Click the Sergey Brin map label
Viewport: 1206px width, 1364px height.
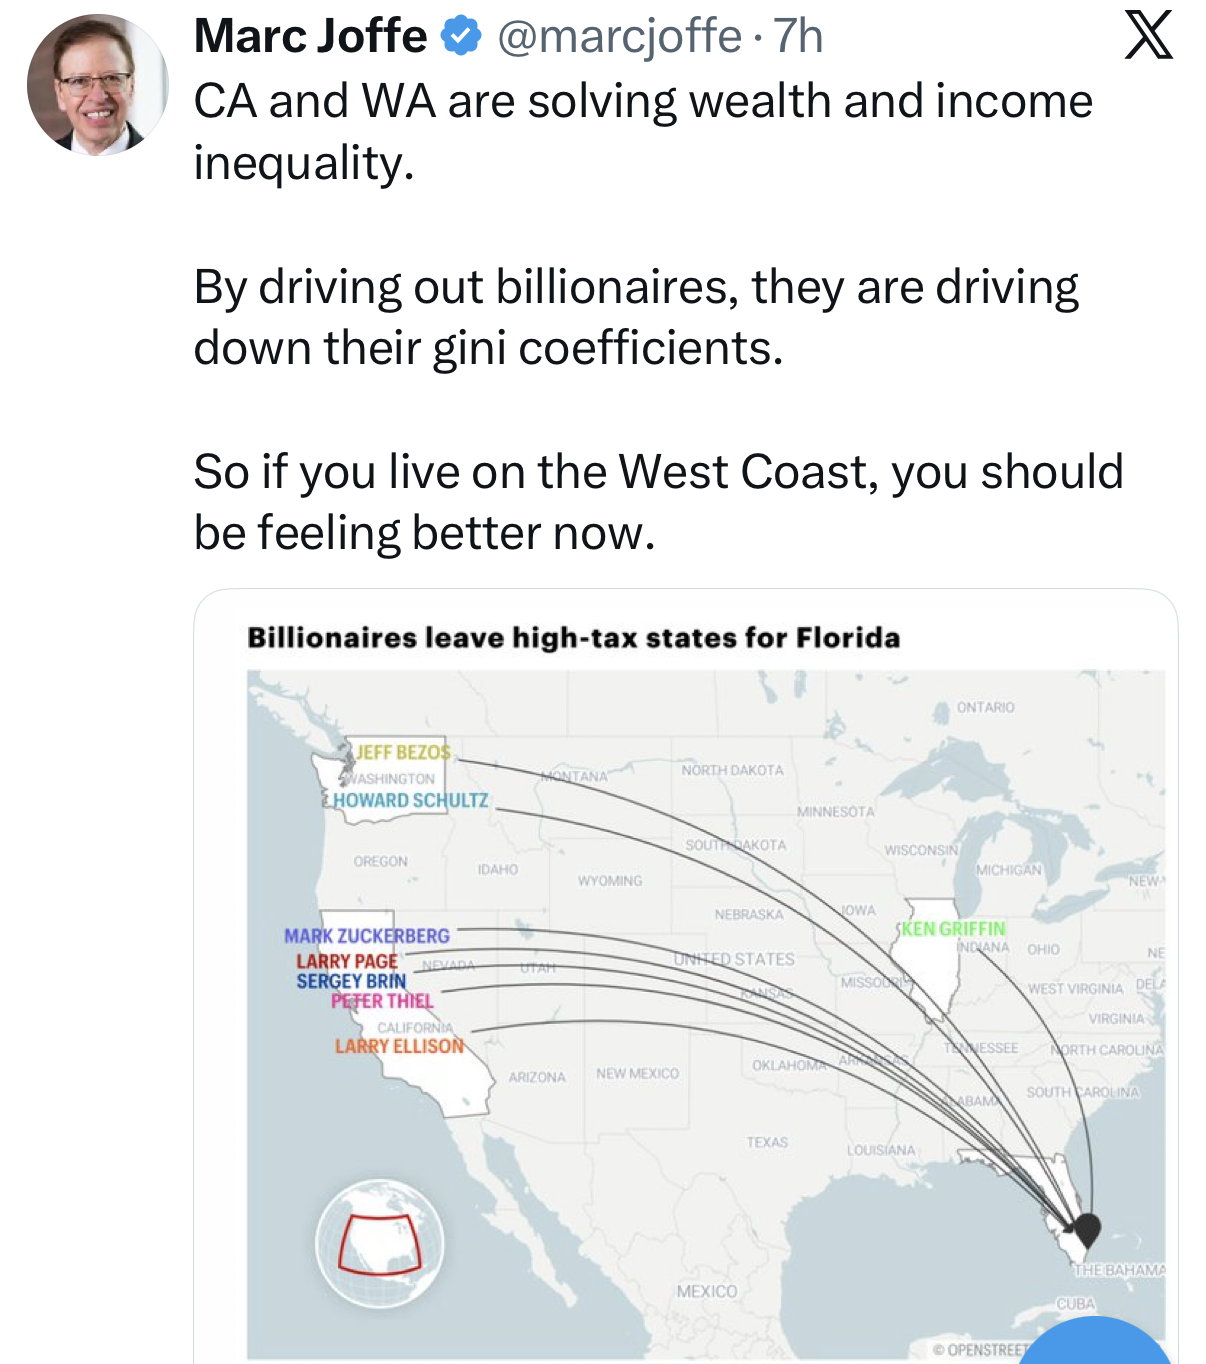[351, 981]
